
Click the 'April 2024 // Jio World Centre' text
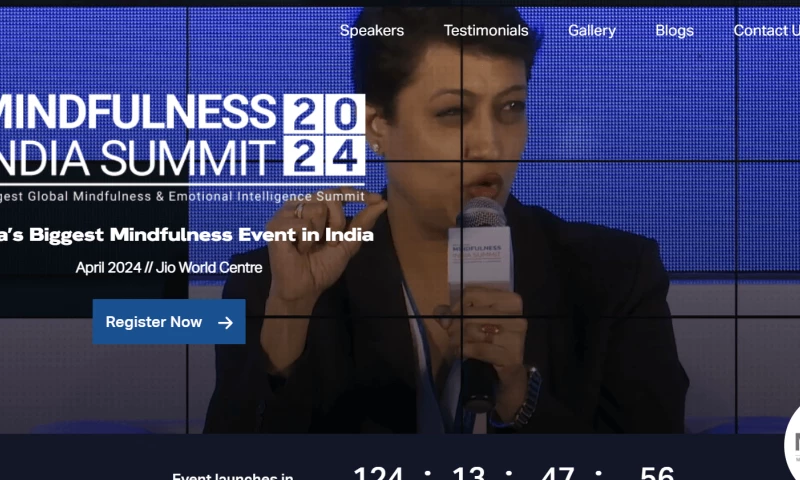coord(169,267)
